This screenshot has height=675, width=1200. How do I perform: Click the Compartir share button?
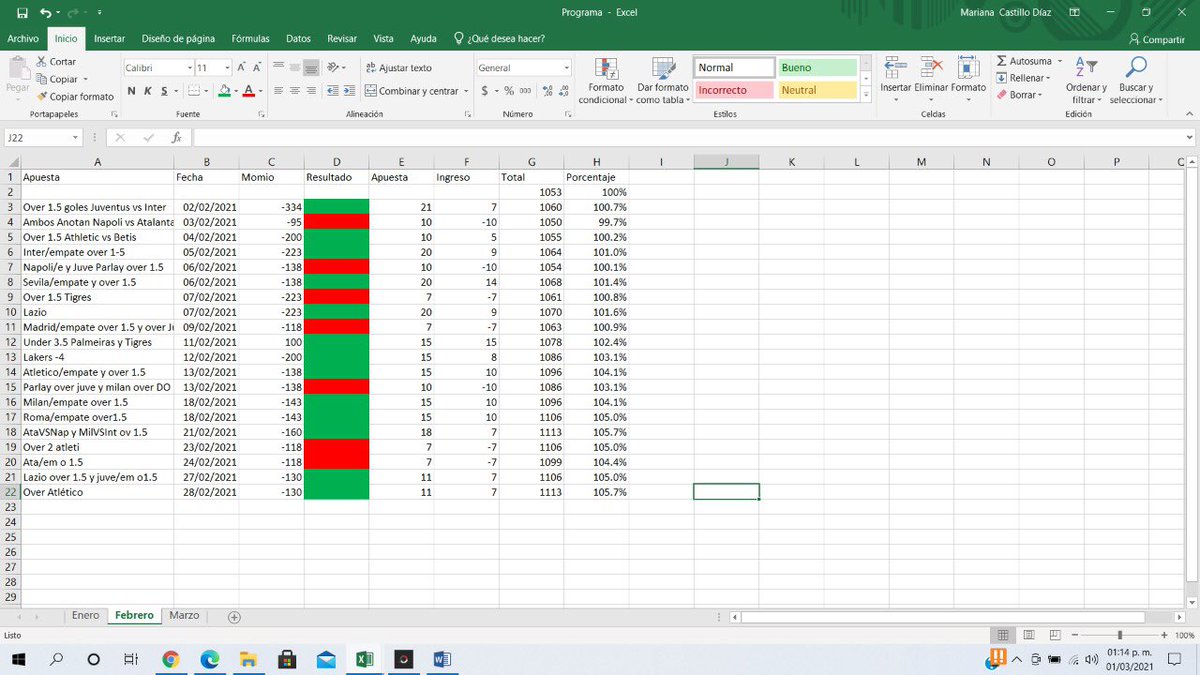1157,39
